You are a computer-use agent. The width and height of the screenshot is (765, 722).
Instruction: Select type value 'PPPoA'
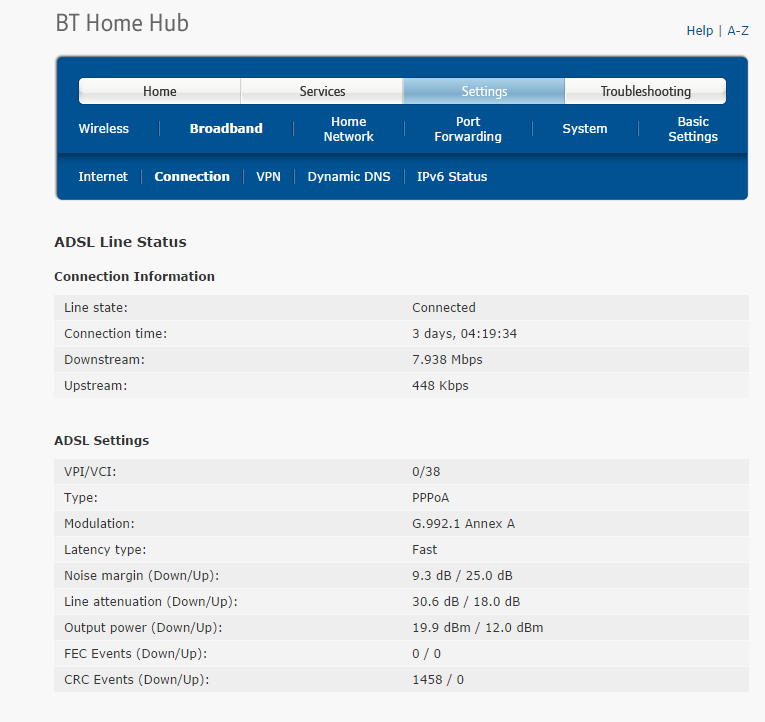click(430, 498)
